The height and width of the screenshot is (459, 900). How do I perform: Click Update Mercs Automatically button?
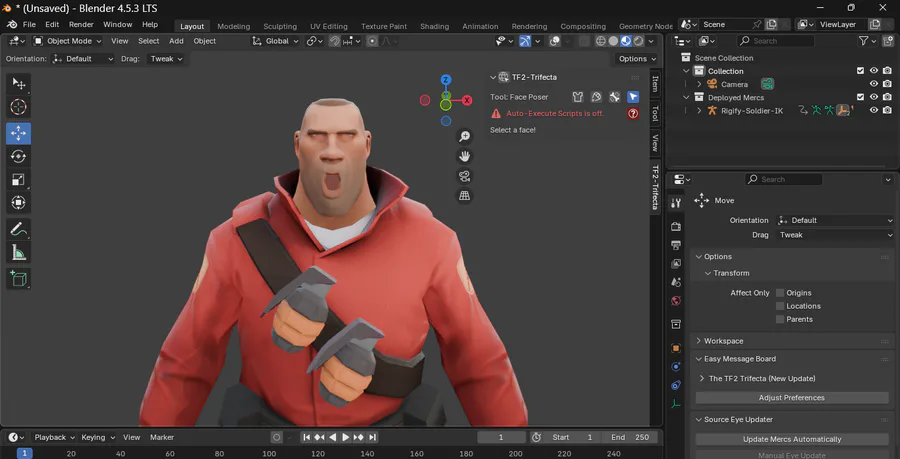[x=792, y=439]
